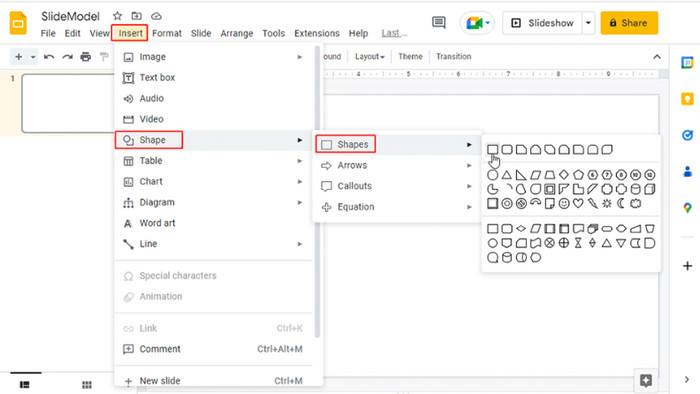The image size is (700, 394).
Task: Expand the Callouts shape submenu
Action: (x=469, y=186)
